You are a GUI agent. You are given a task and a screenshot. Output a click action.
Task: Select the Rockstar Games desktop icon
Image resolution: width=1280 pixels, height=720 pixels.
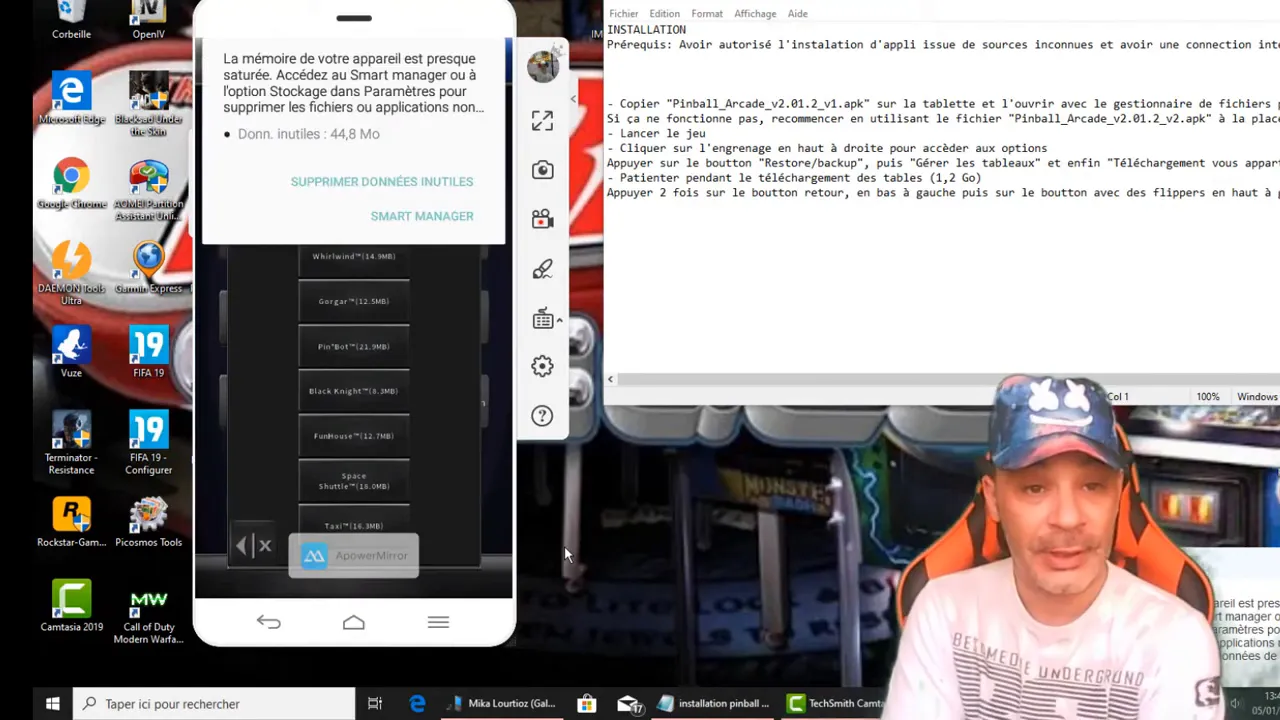[71, 523]
